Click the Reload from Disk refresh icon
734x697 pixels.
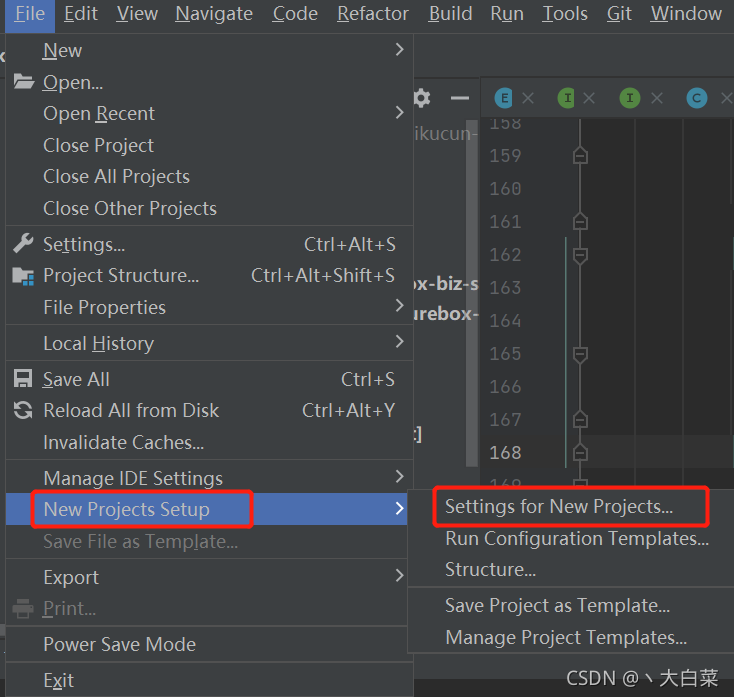click(x=23, y=410)
